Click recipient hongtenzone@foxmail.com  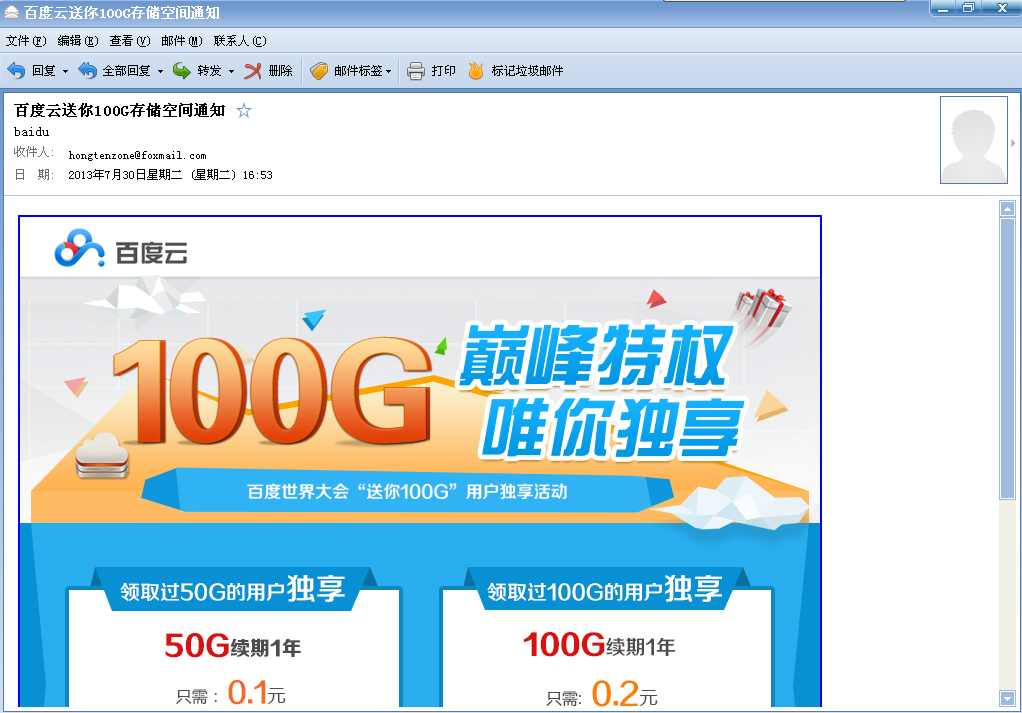[138, 155]
